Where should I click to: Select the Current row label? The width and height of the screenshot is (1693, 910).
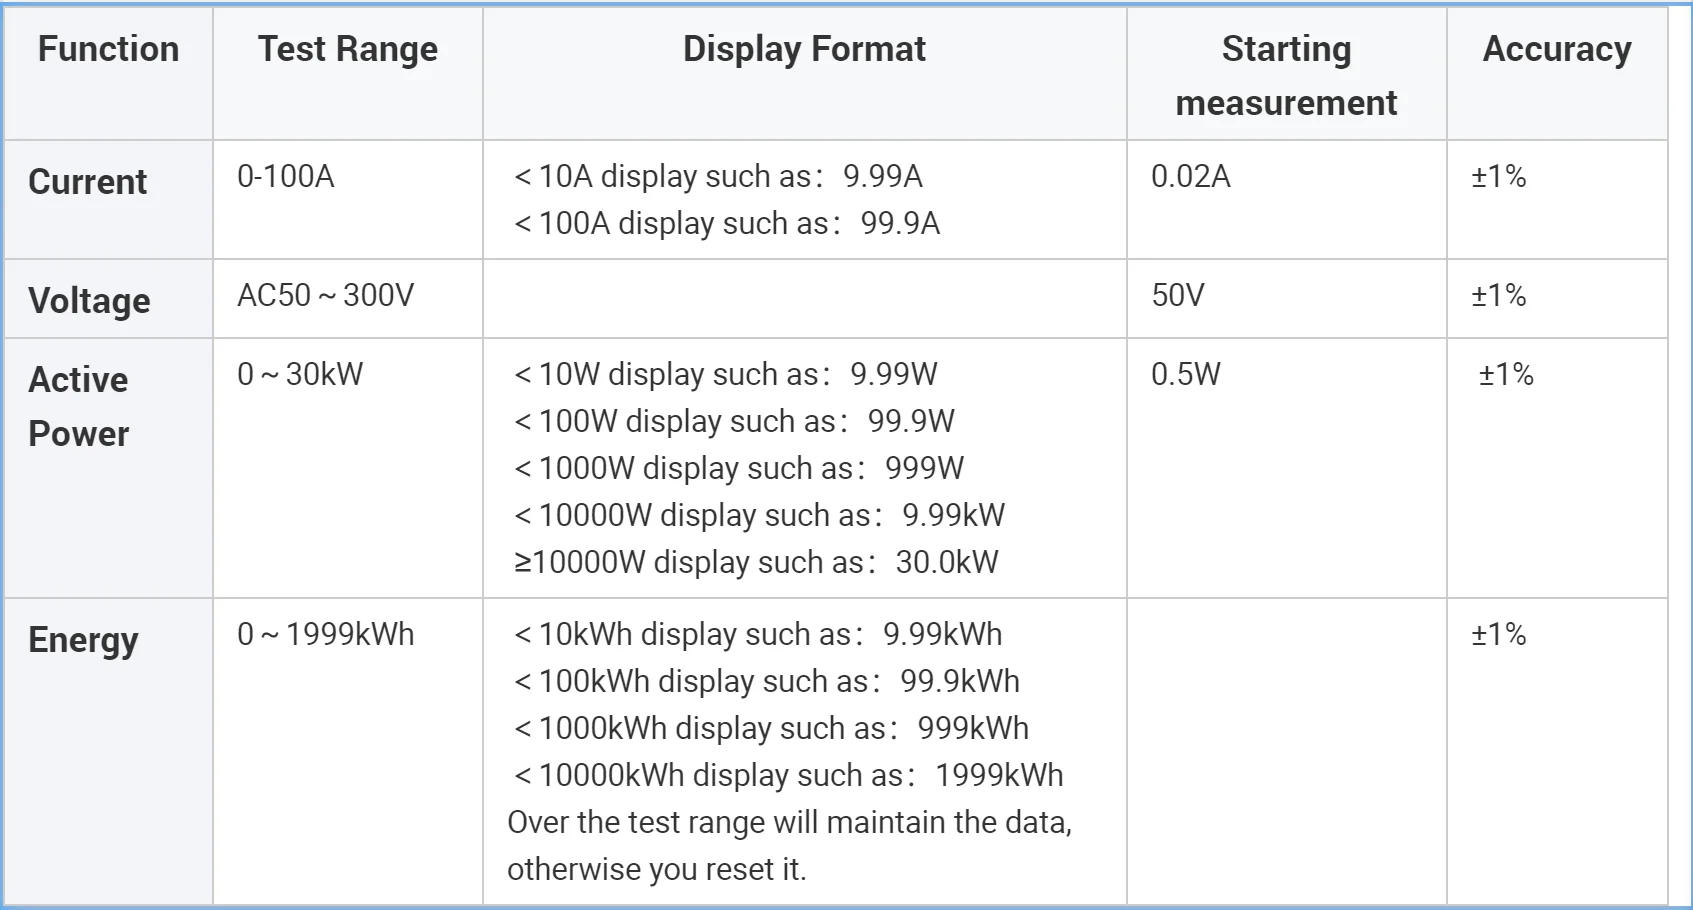88,182
